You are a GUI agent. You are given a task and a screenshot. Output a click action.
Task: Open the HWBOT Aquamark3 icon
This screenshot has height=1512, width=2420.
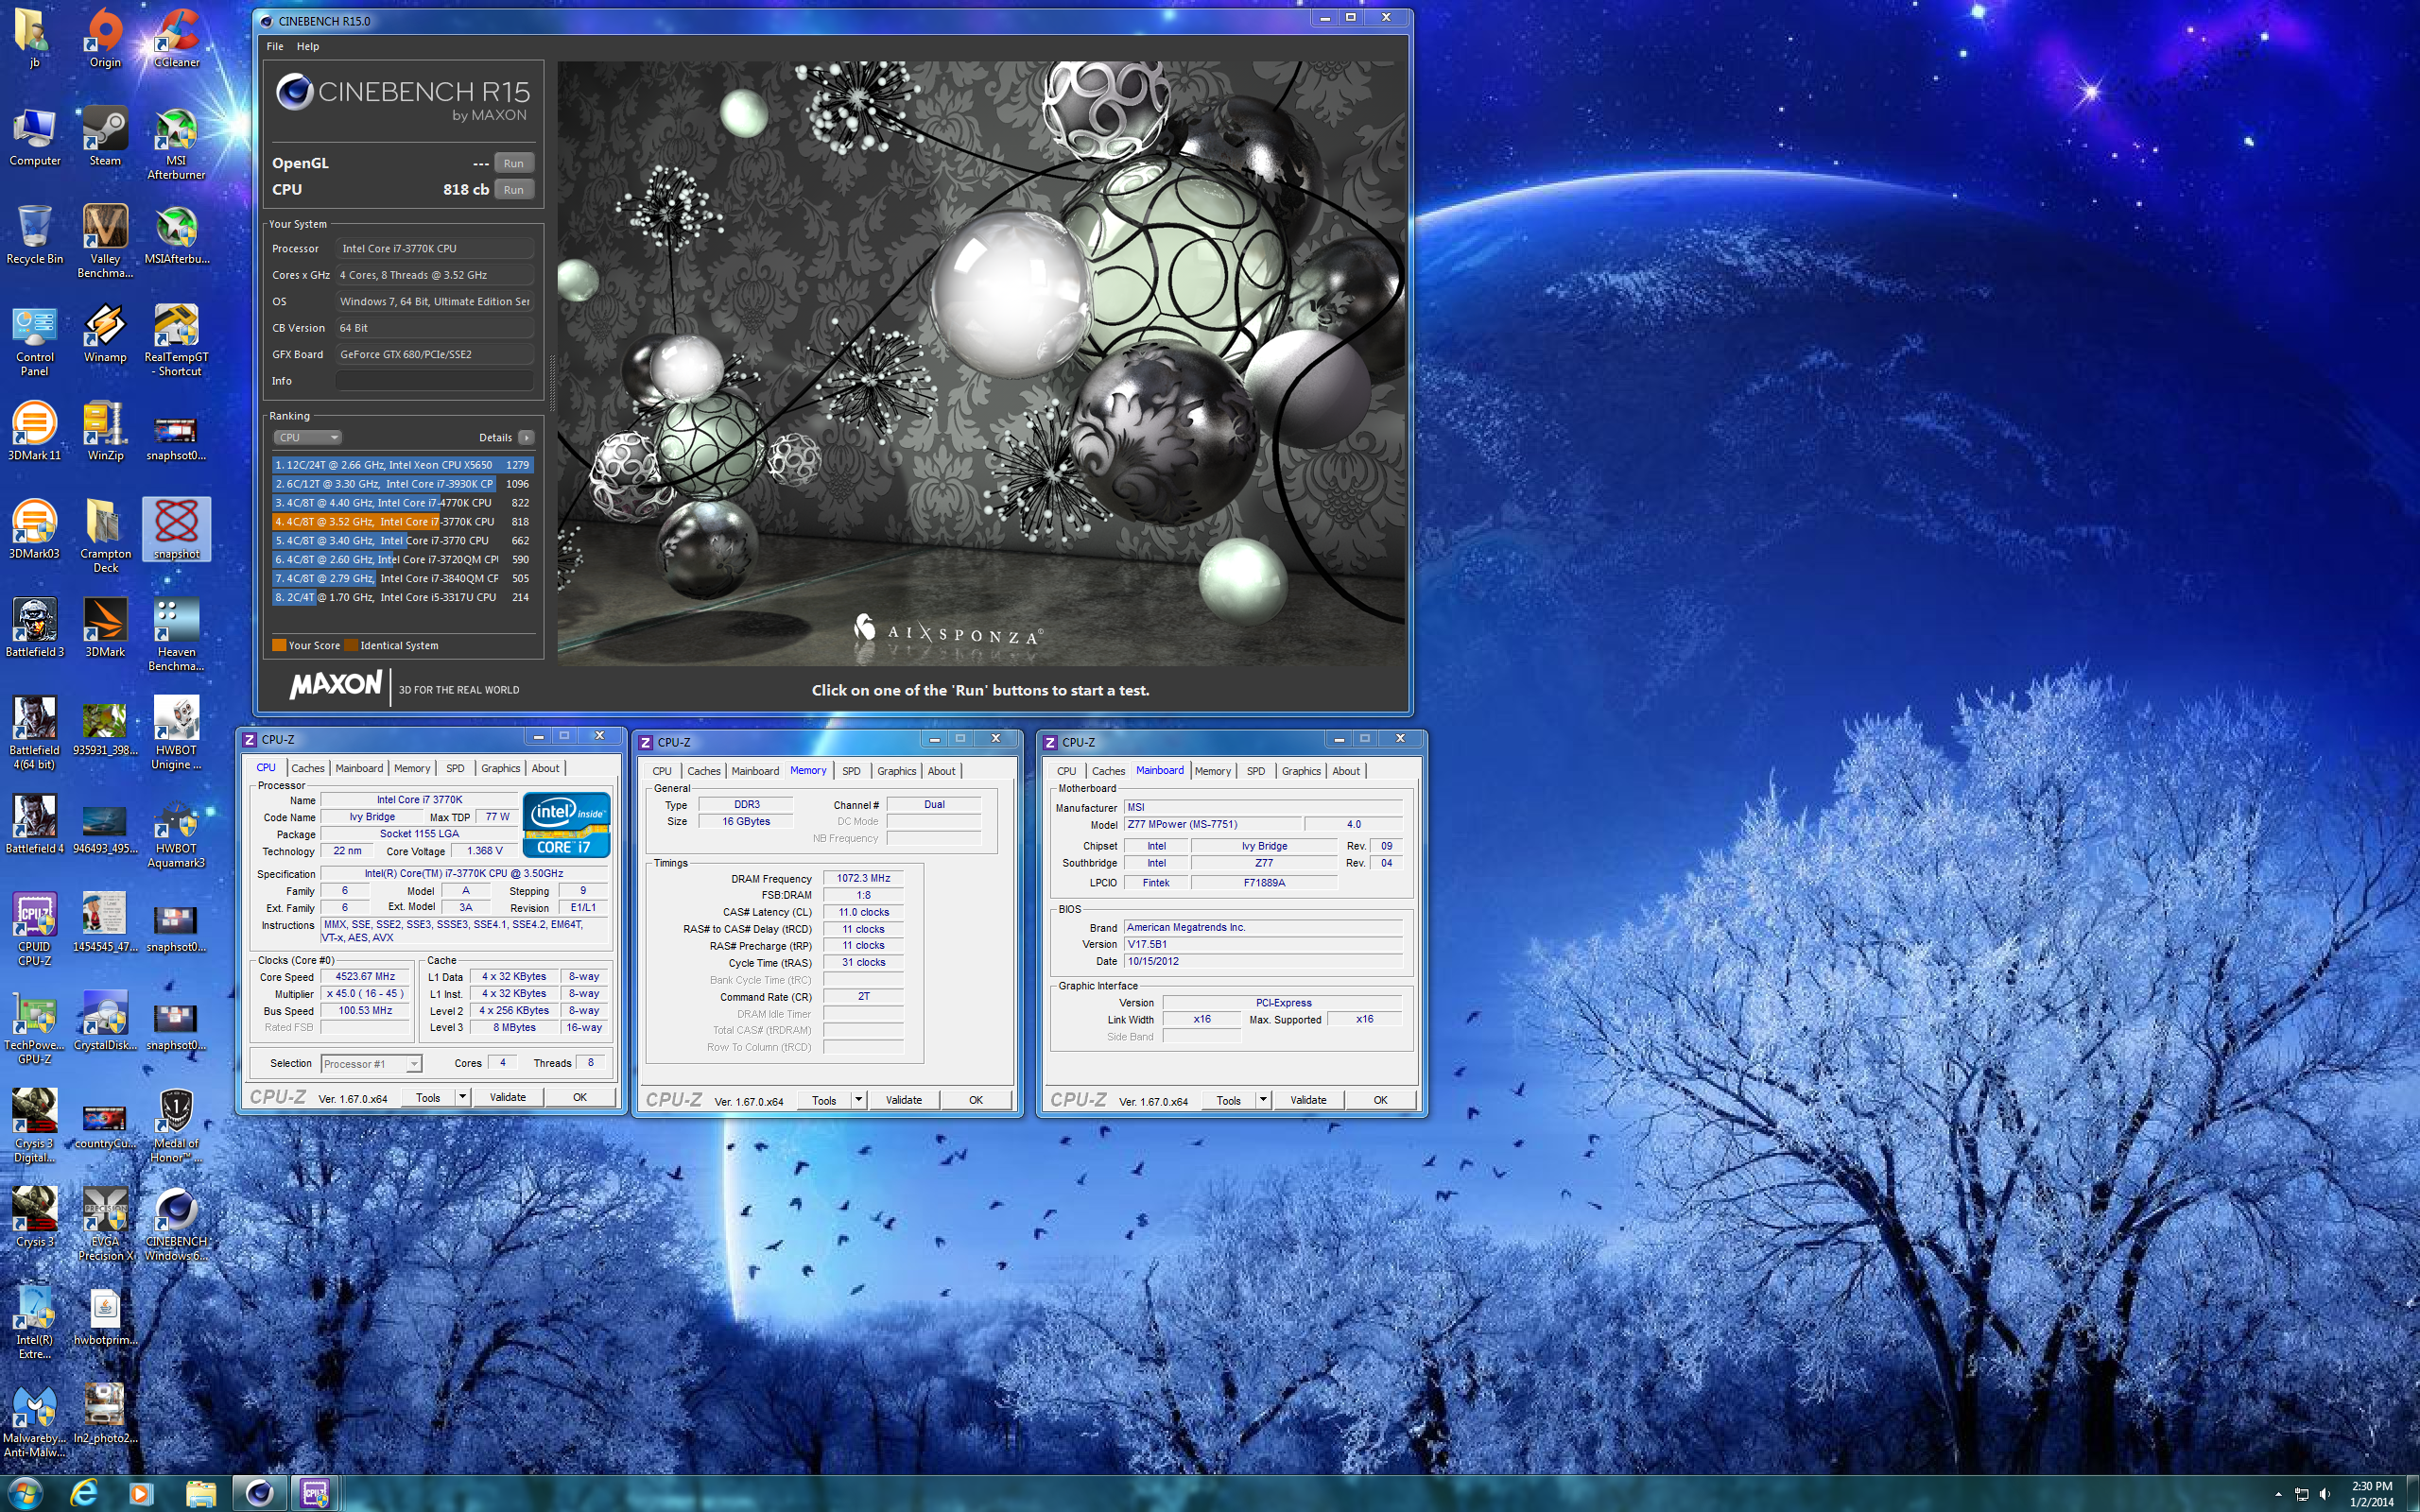(x=176, y=831)
